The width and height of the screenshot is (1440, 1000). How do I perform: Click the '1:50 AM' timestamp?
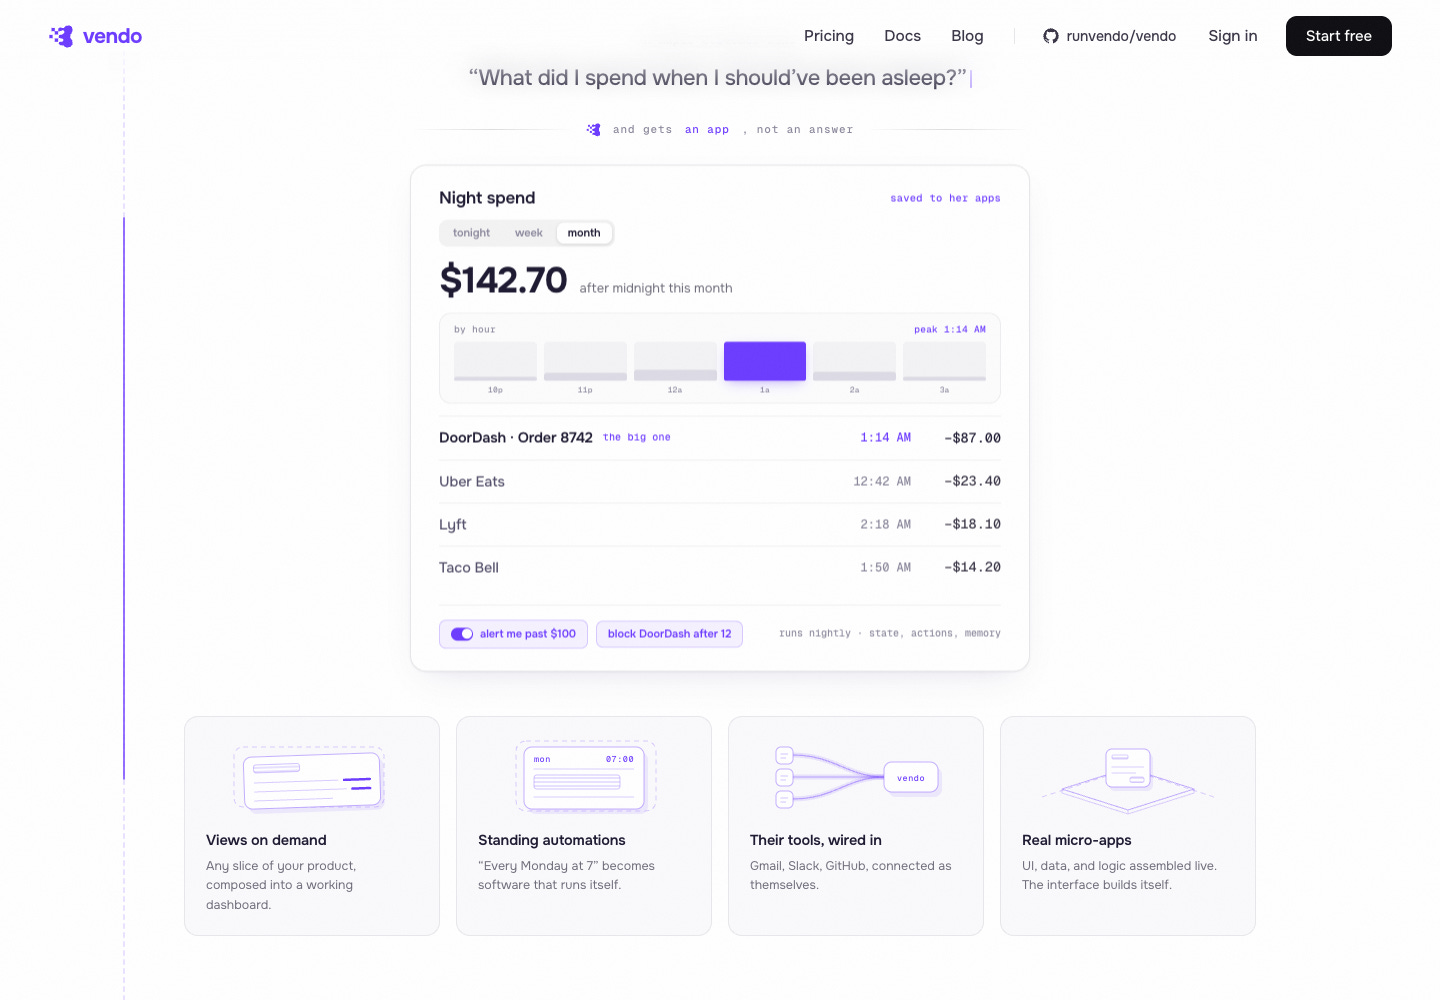886,567
